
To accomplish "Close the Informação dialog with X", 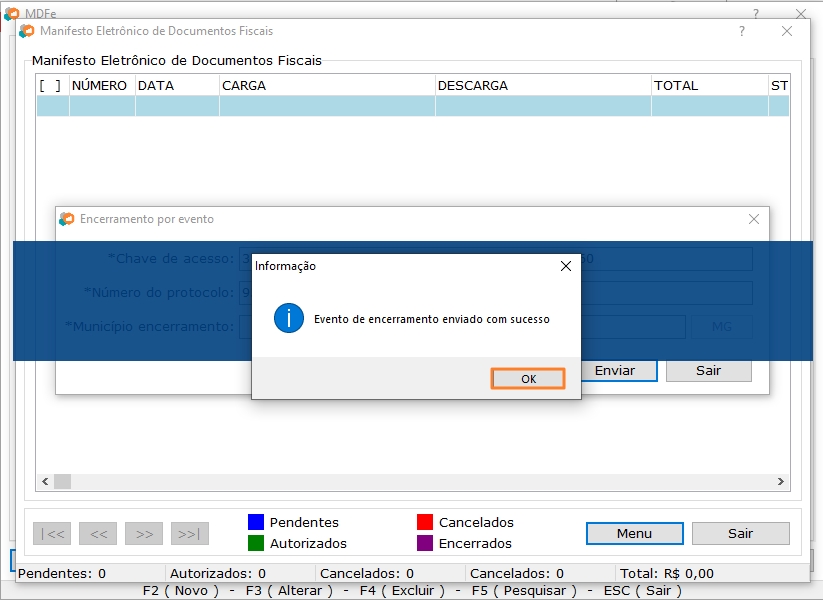I will 565,266.
